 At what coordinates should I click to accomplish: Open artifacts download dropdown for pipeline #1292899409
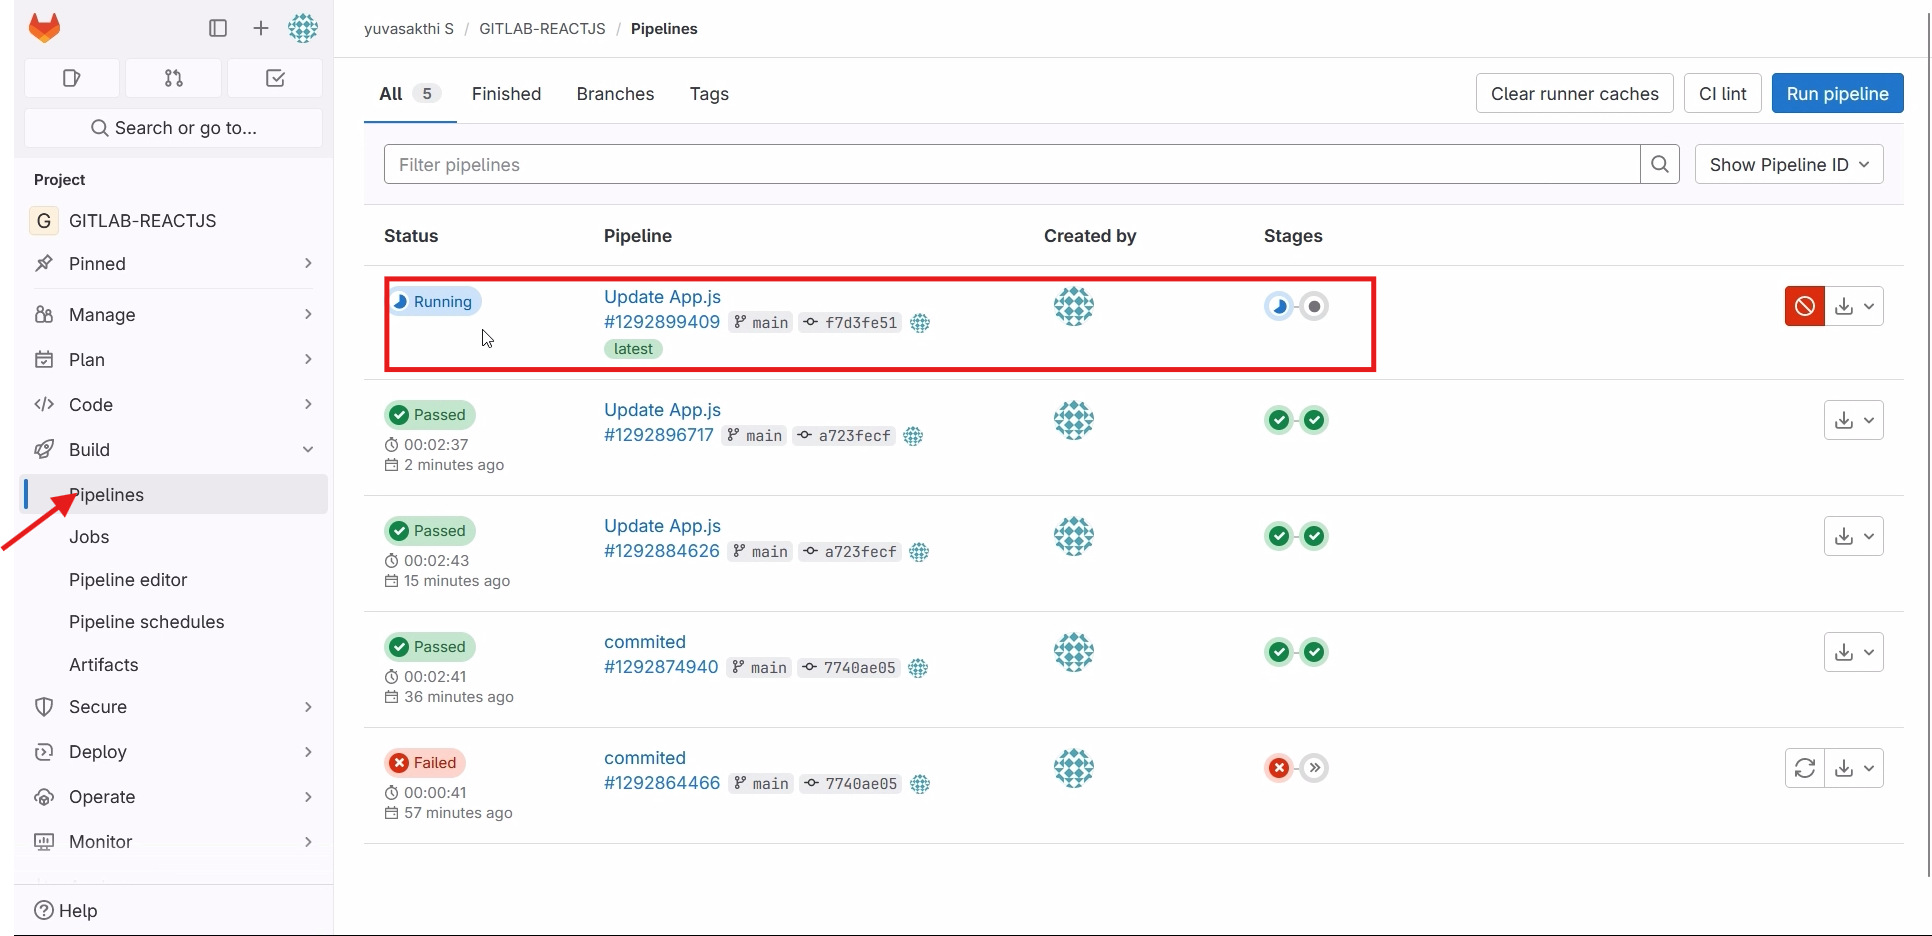click(1855, 306)
